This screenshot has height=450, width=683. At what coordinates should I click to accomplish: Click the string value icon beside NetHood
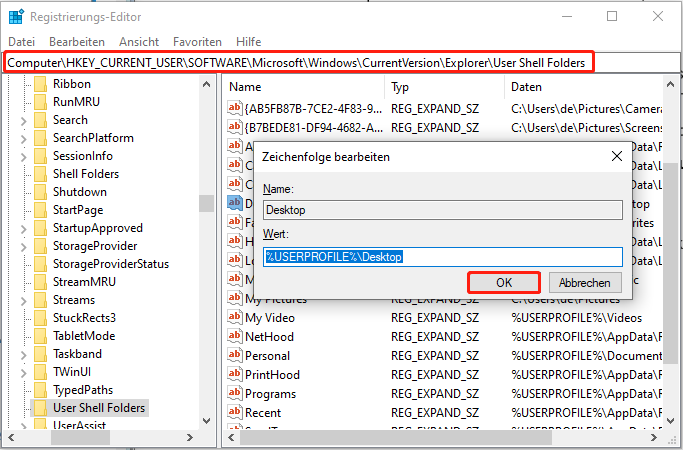pyautogui.click(x=235, y=337)
